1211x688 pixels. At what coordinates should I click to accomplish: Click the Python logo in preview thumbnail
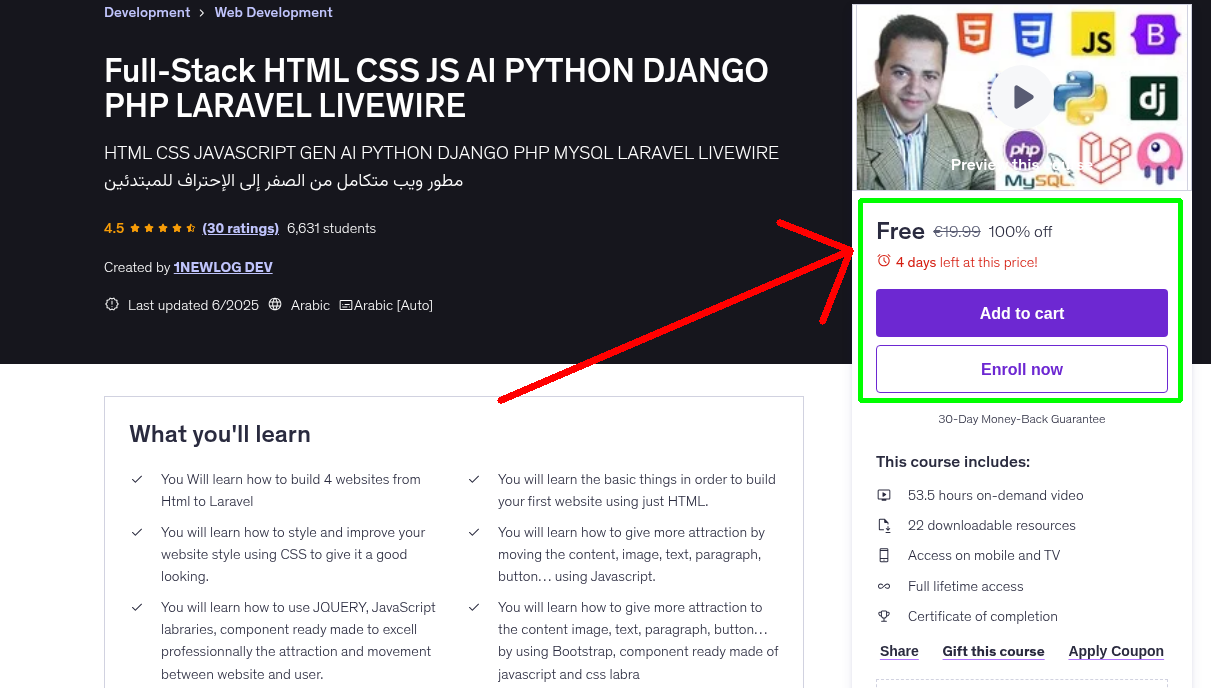[1080, 98]
